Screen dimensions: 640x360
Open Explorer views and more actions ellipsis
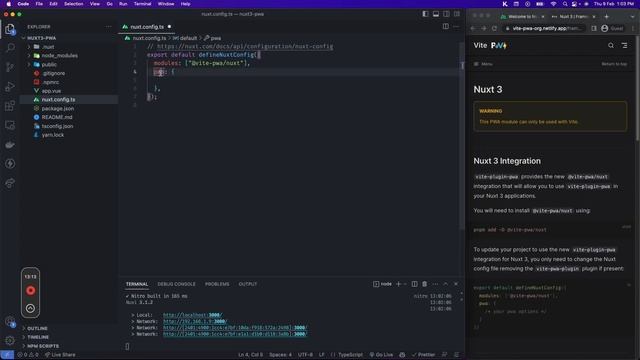click(108, 27)
